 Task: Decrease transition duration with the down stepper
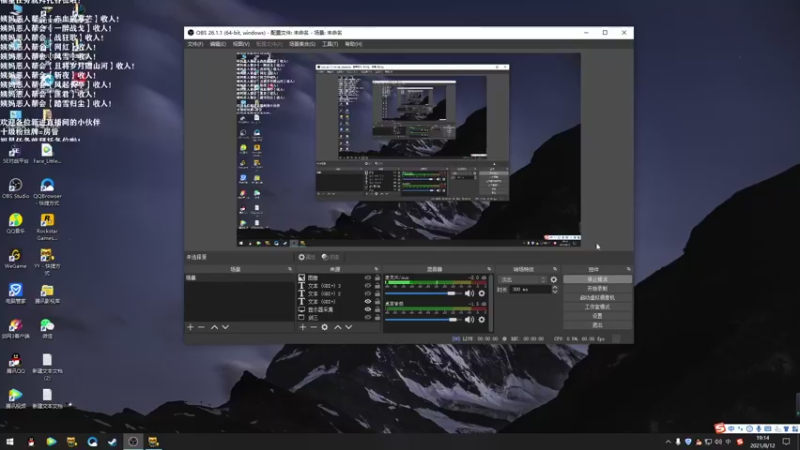coord(555,291)
